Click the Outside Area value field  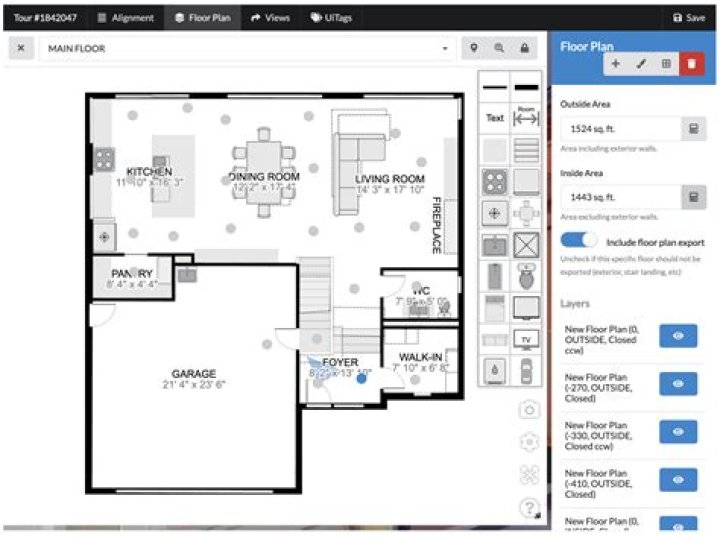click(621, 129)
